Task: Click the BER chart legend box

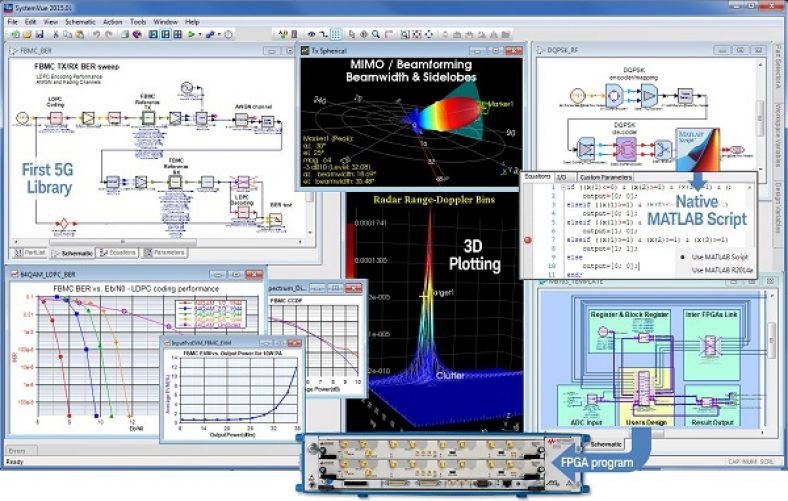Action: point(211,314)
